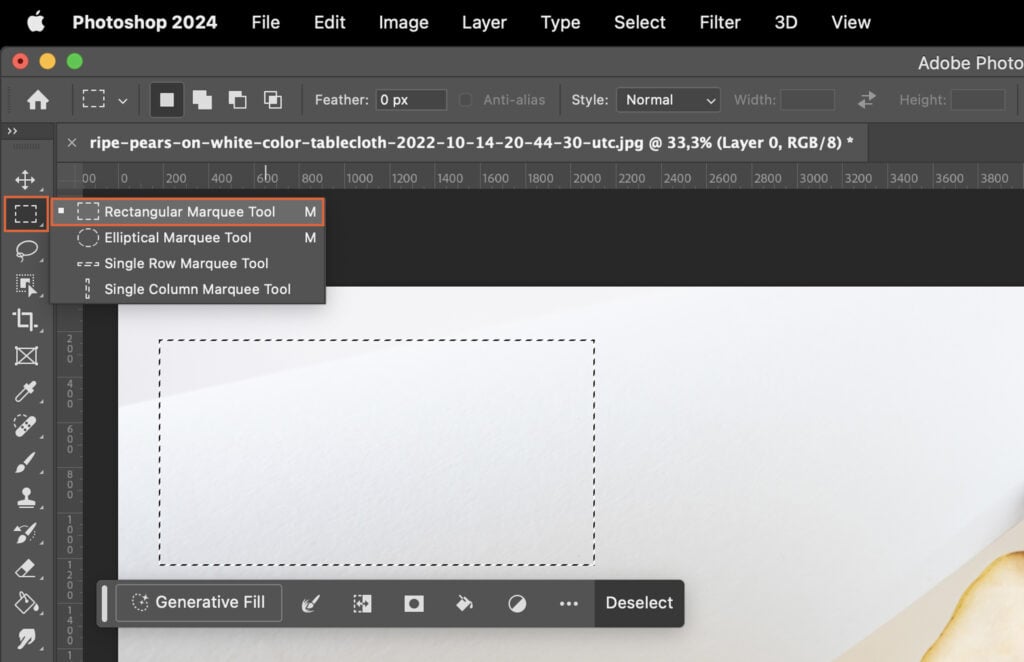Select the Clone Stamp tool
Screen dimensions: 1024x662
click(27, 498)
